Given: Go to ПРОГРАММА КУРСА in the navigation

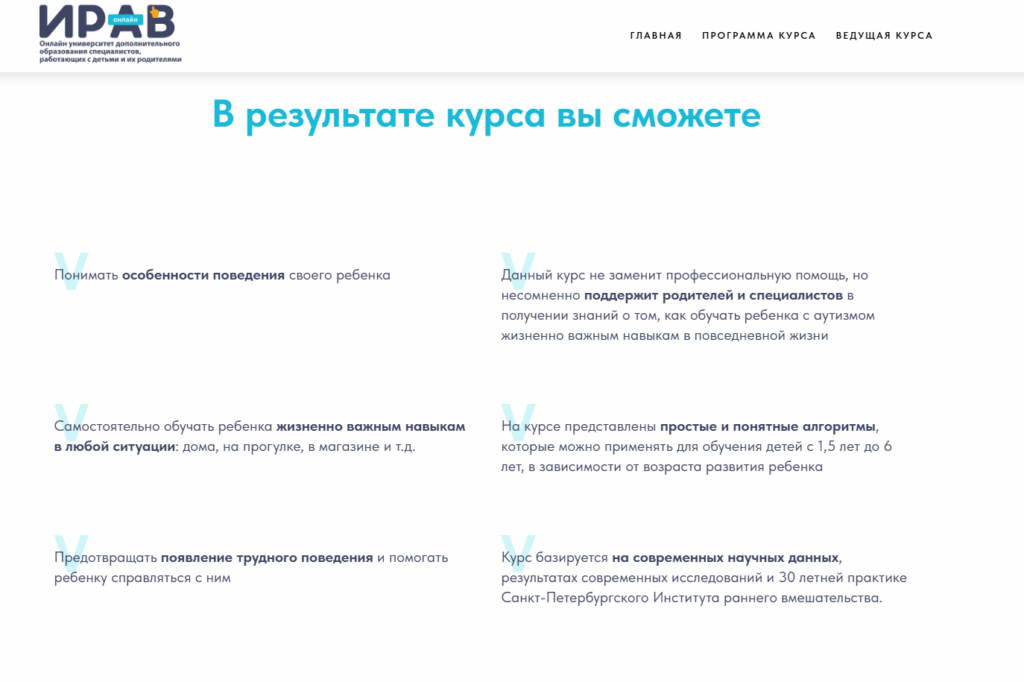Looking at the screenshot, I should pos(759,36).
